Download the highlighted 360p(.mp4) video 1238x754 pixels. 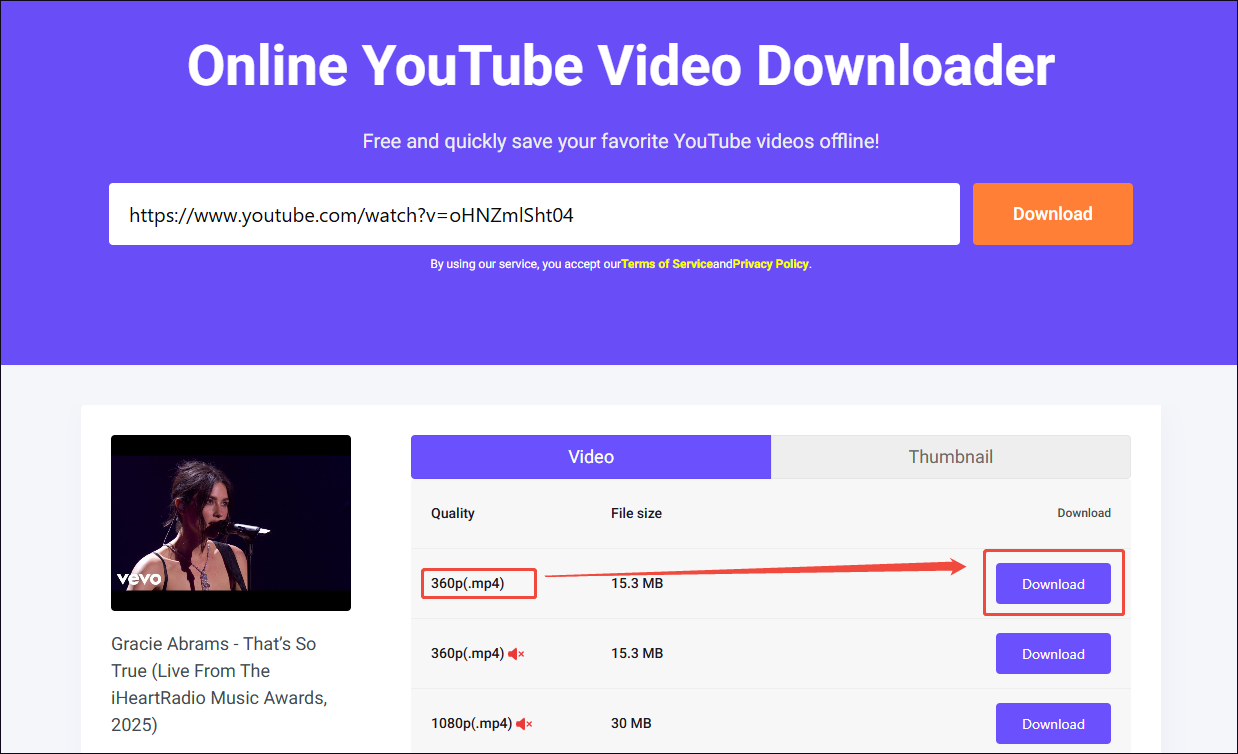point(1053,583)
